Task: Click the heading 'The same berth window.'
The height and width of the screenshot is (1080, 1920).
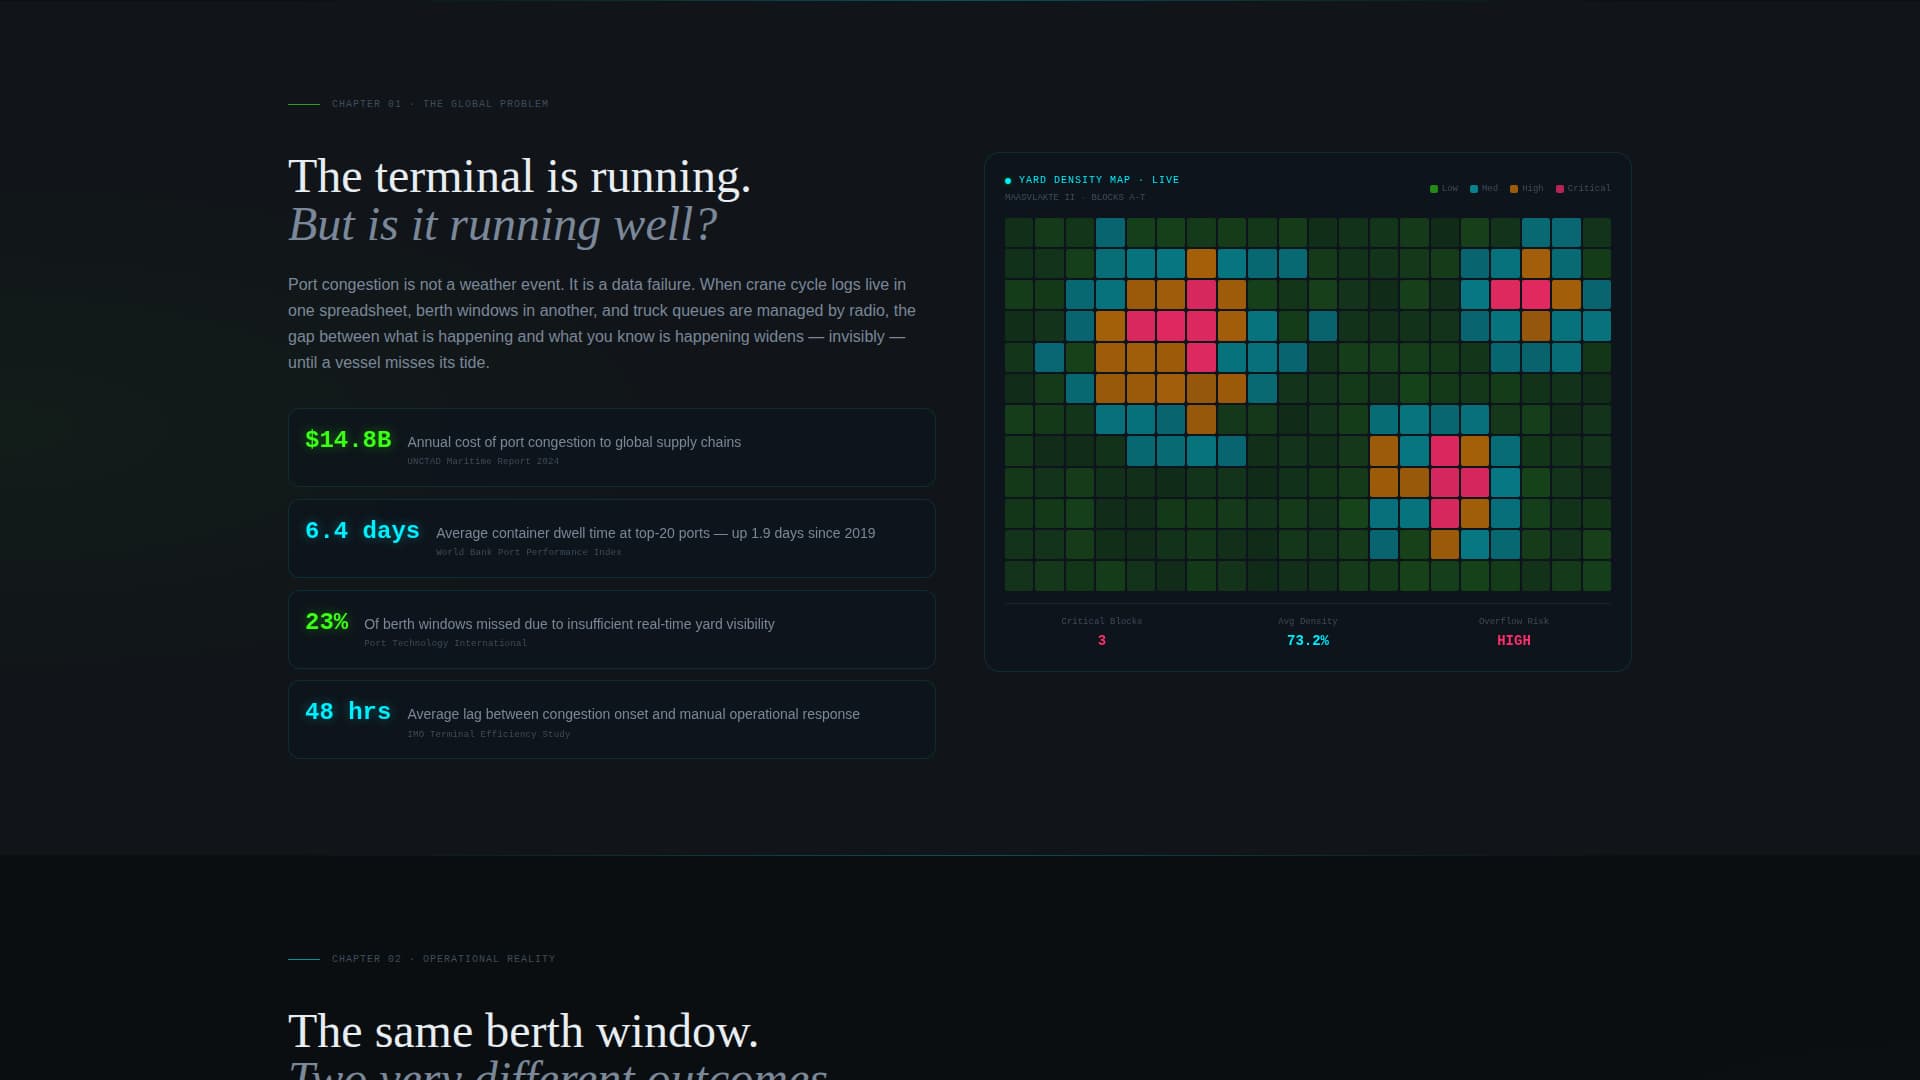Action: click(x=523, y=1032)
